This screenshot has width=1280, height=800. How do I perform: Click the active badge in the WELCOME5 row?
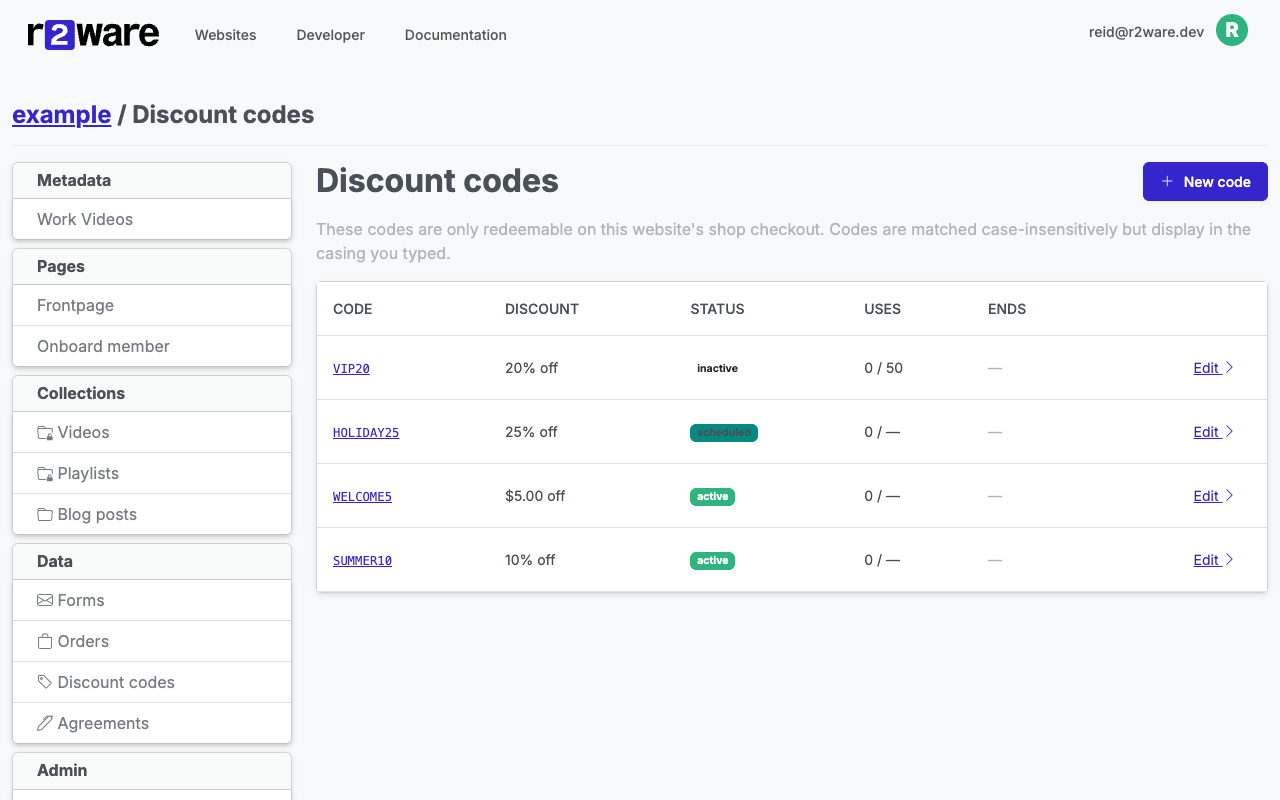click(712, 496)
